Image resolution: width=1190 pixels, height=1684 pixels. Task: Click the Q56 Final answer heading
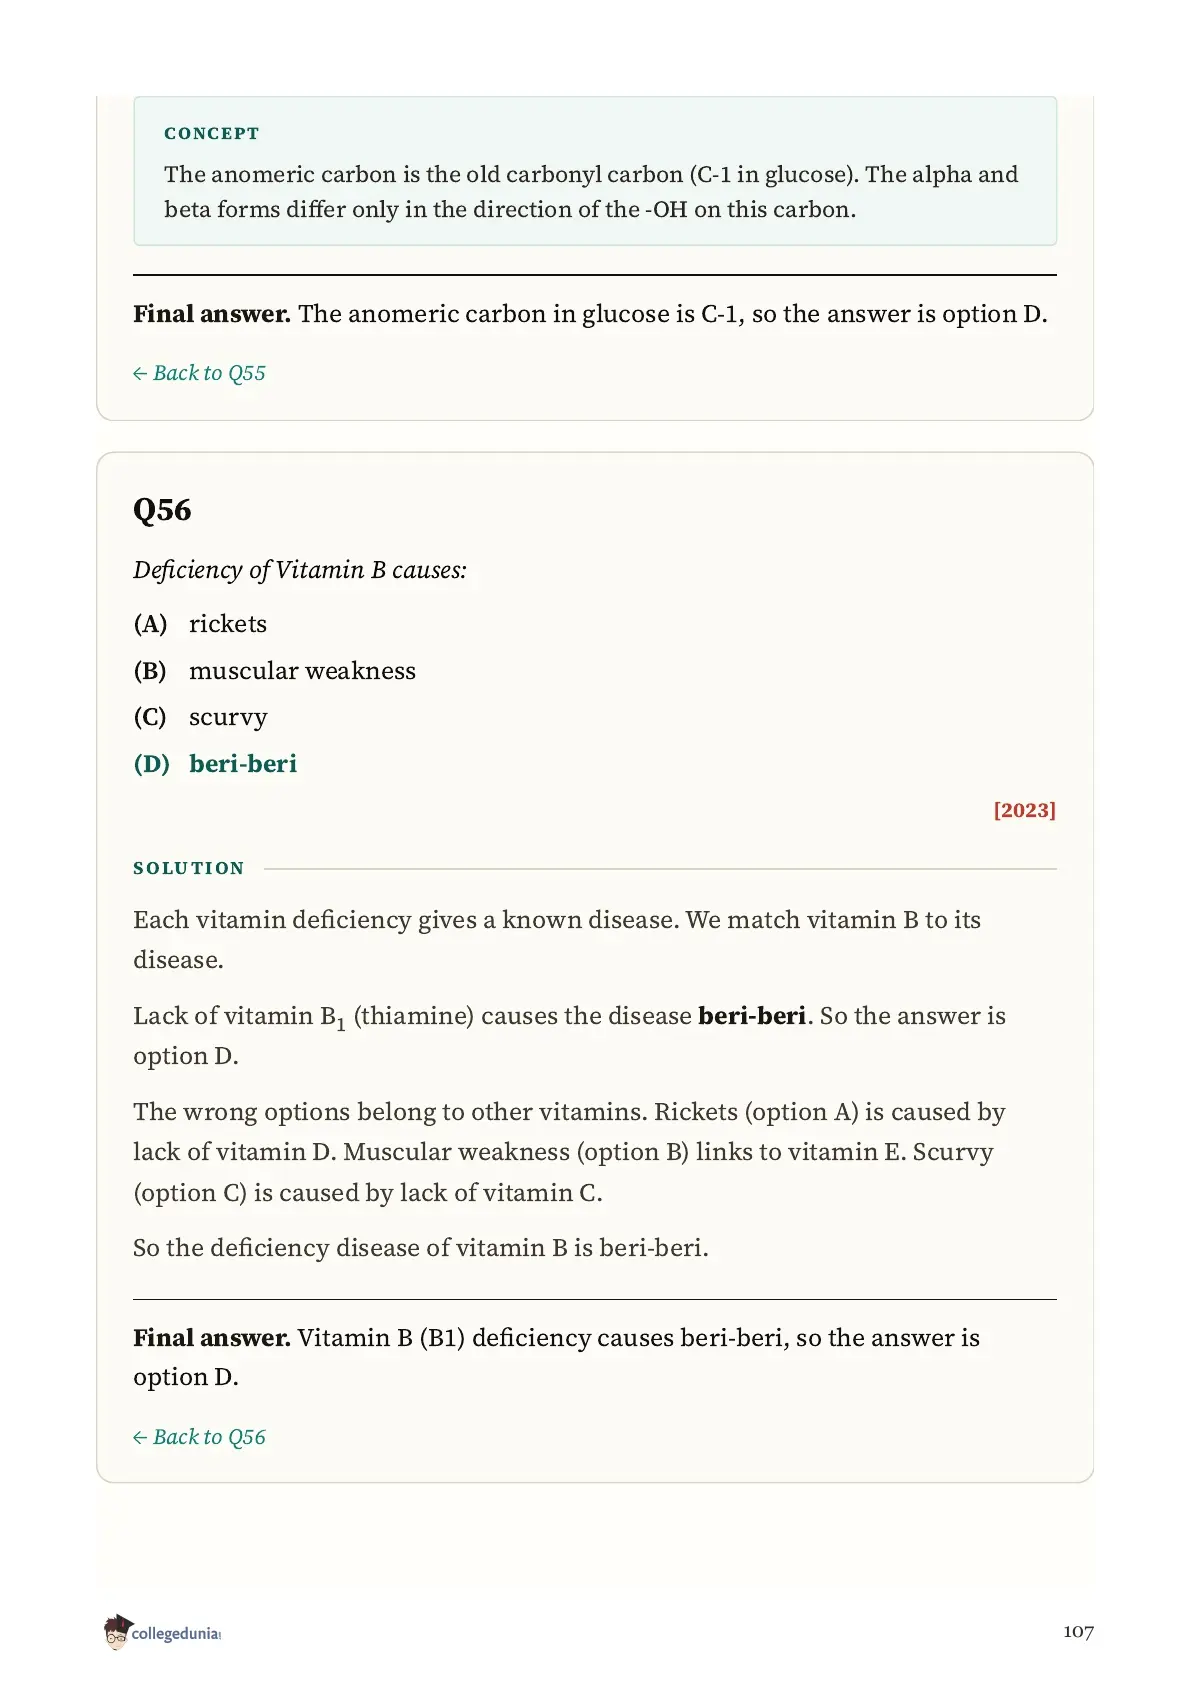[212, 1338]
